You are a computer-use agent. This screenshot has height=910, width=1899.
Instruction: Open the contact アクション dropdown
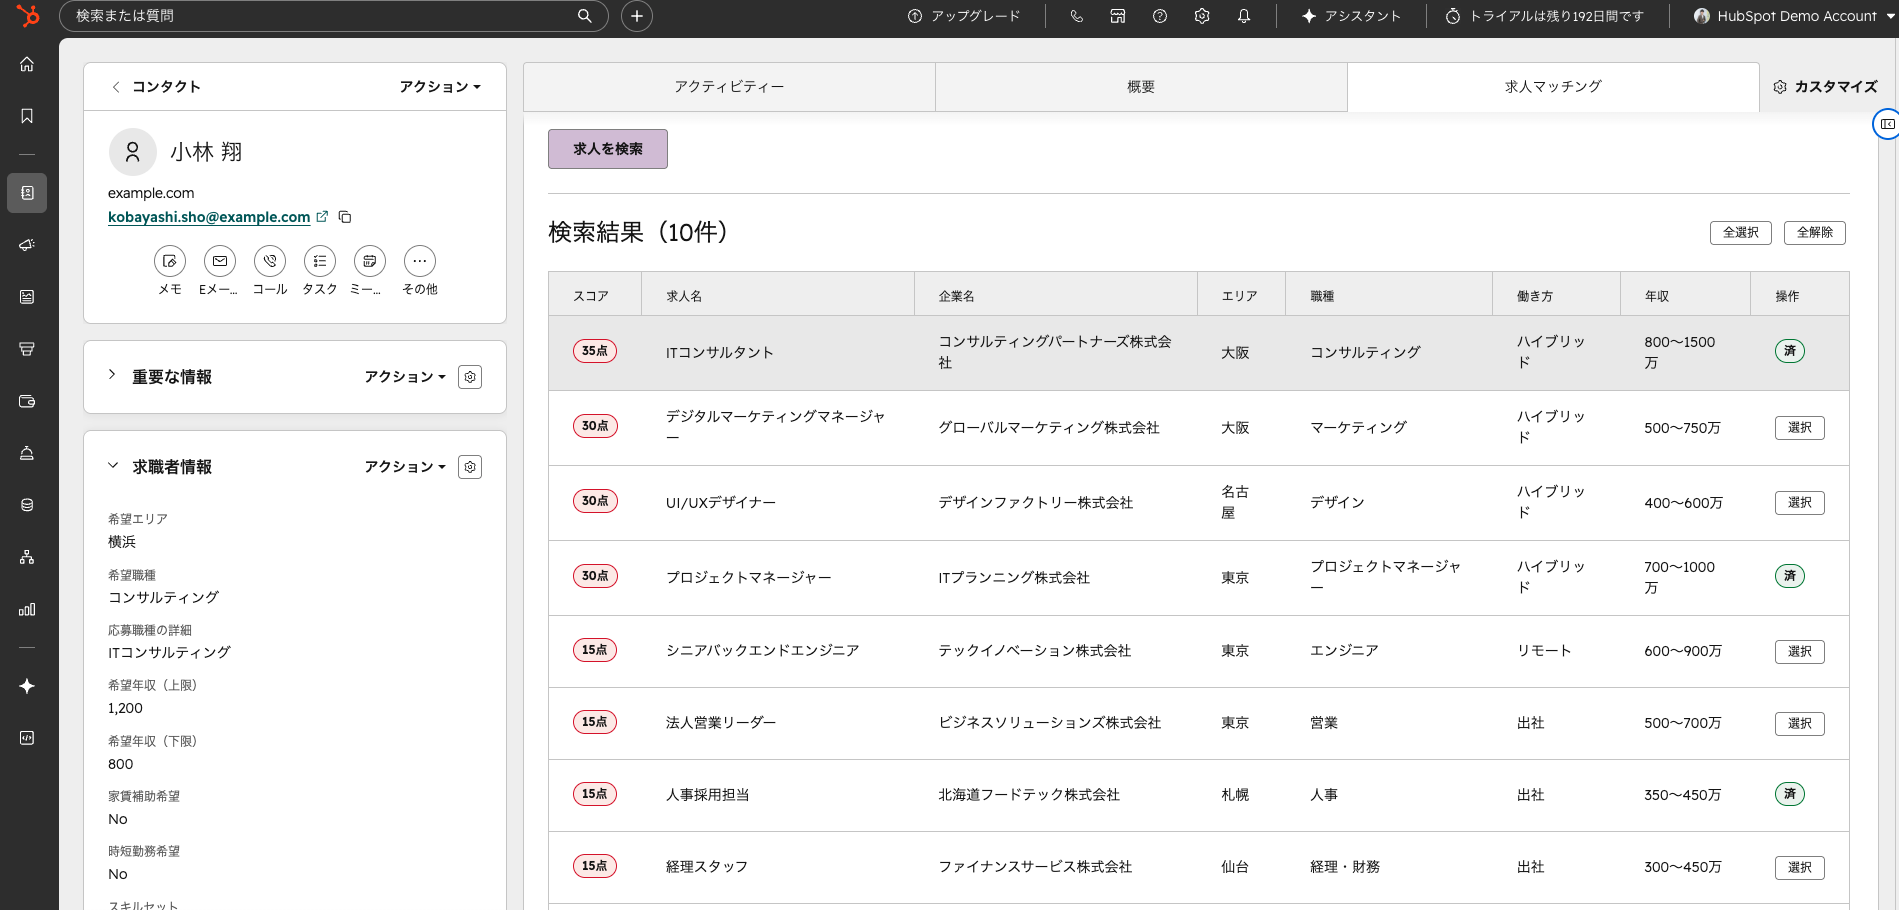click(x=440, y=87)
